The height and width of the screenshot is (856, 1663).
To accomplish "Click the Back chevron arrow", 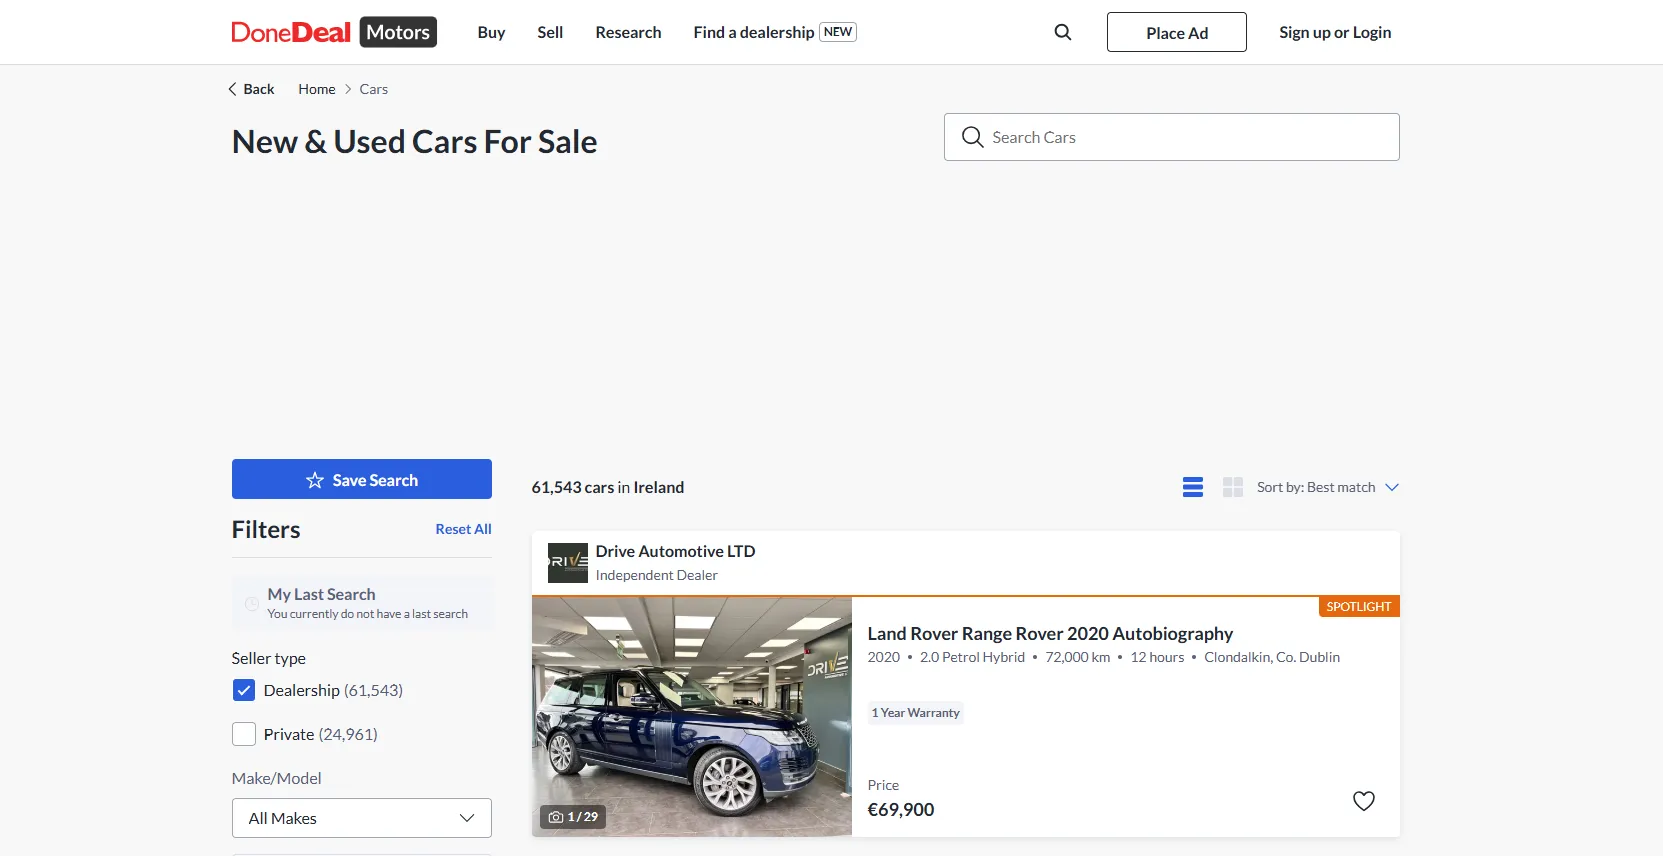I will 233,89.
